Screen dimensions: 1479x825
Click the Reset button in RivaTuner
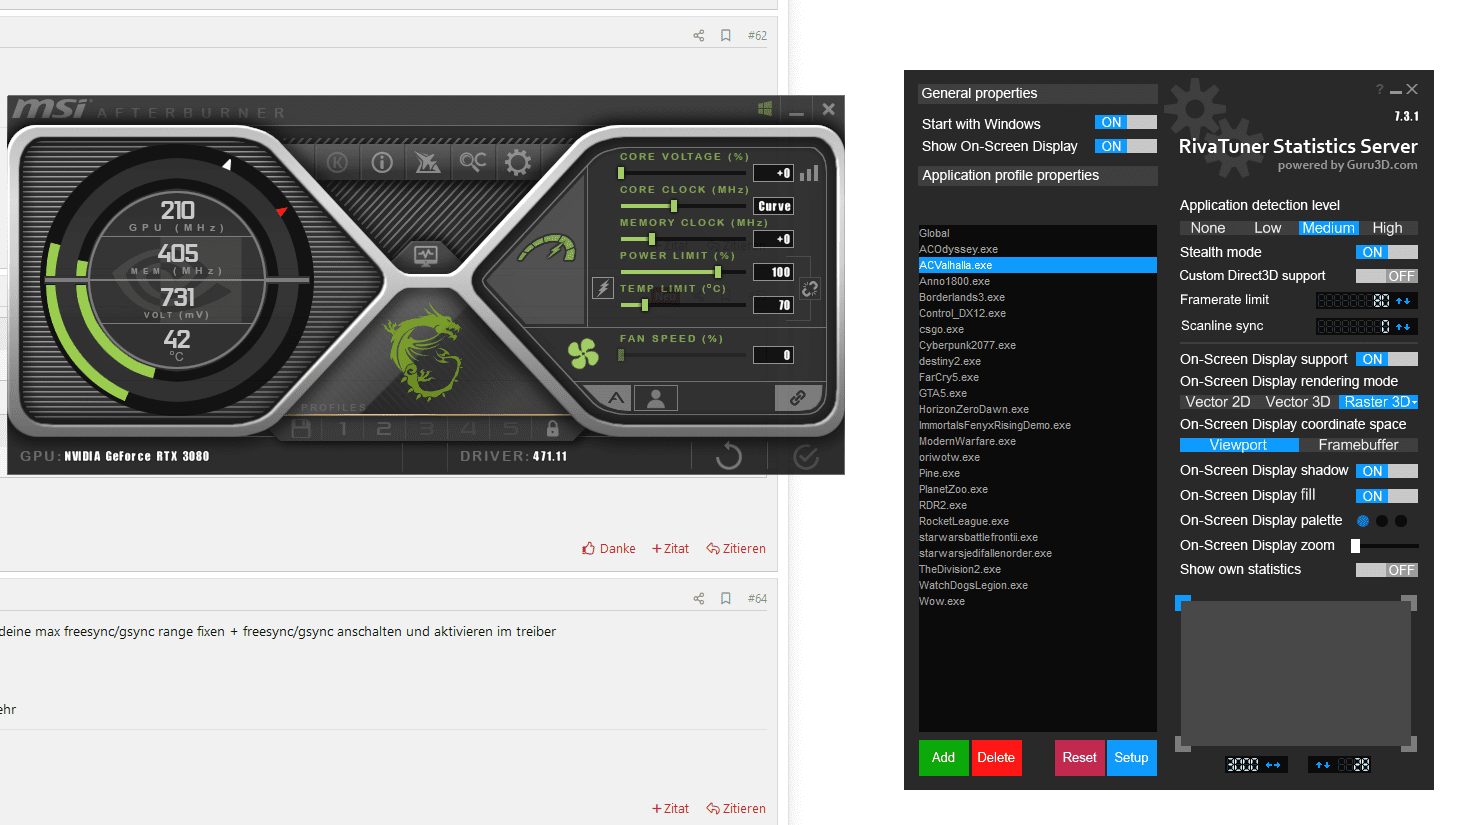point(1079,757)
